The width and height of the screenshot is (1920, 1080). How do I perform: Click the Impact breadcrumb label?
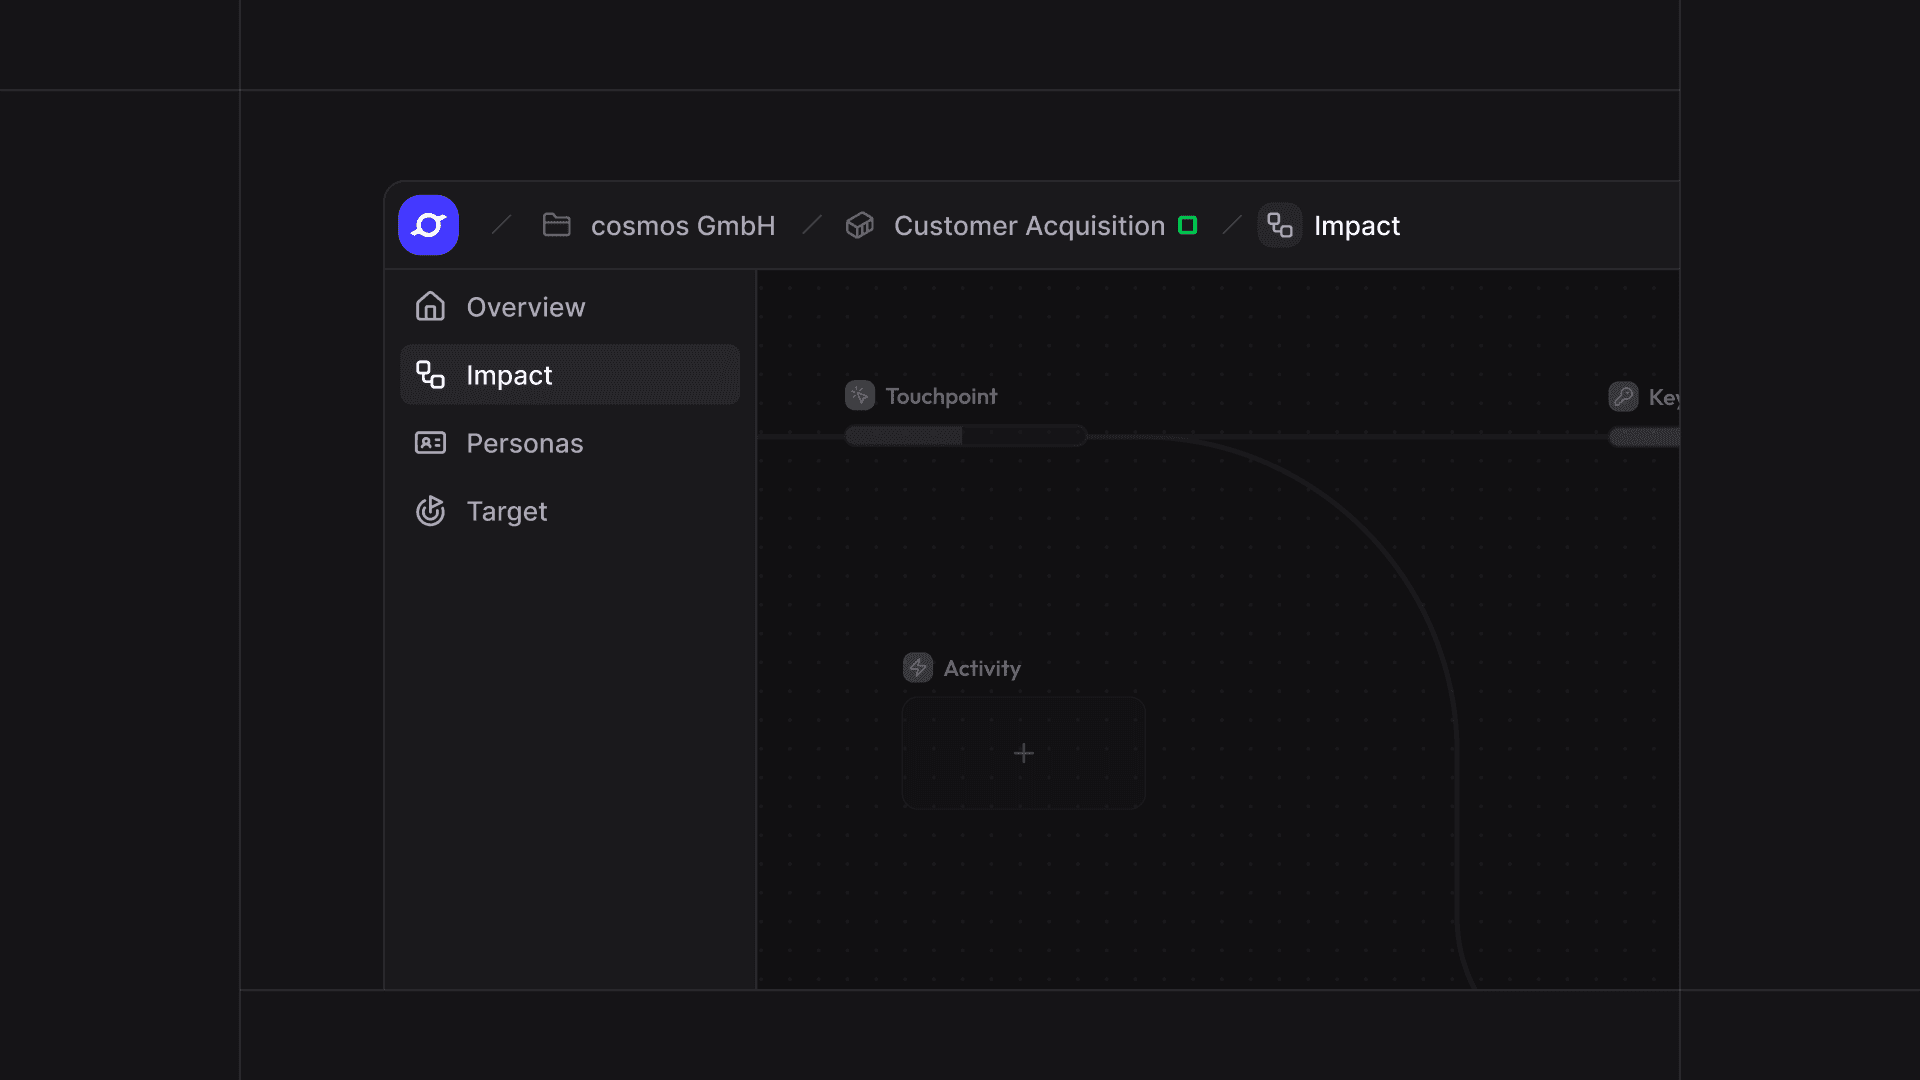pos(1357,226)
